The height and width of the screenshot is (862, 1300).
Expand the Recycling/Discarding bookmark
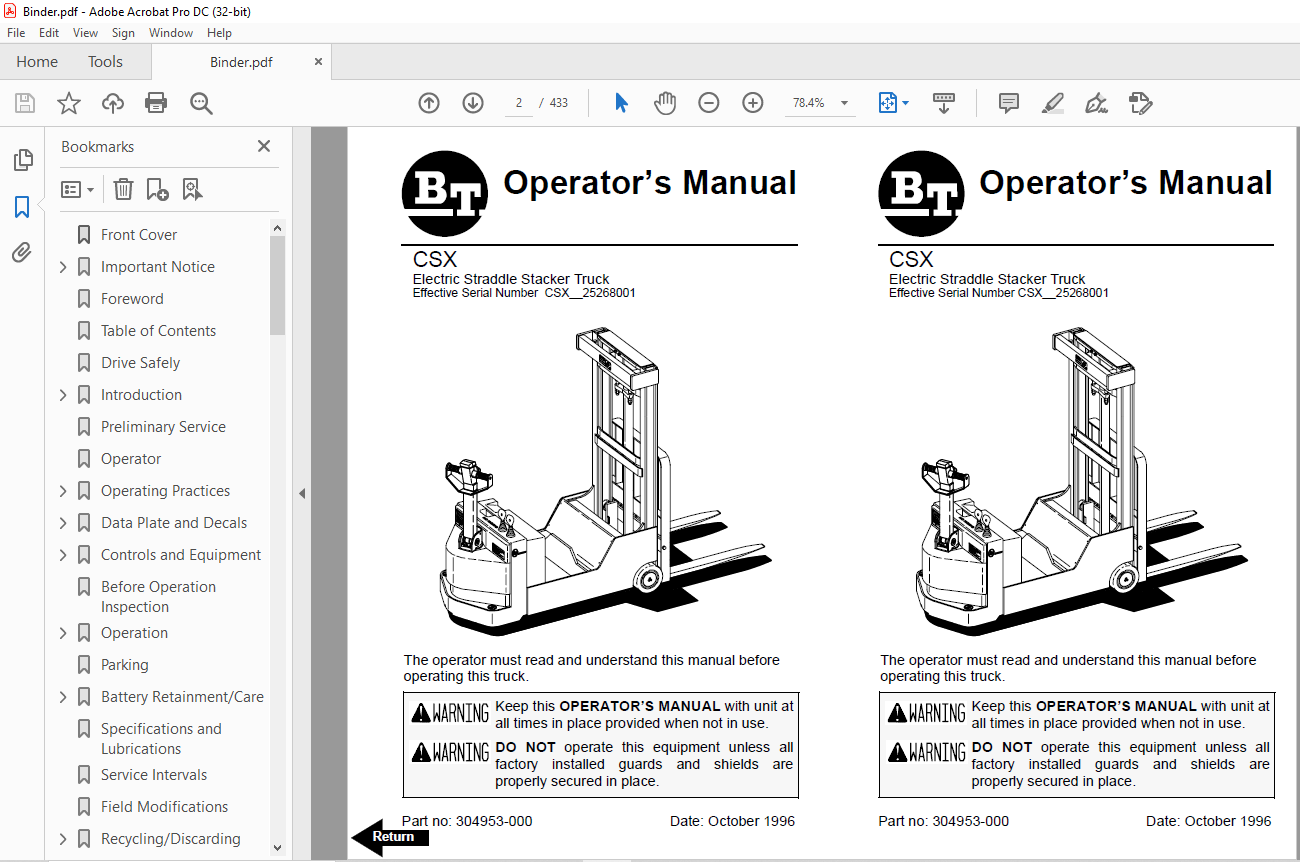(63, 839)
